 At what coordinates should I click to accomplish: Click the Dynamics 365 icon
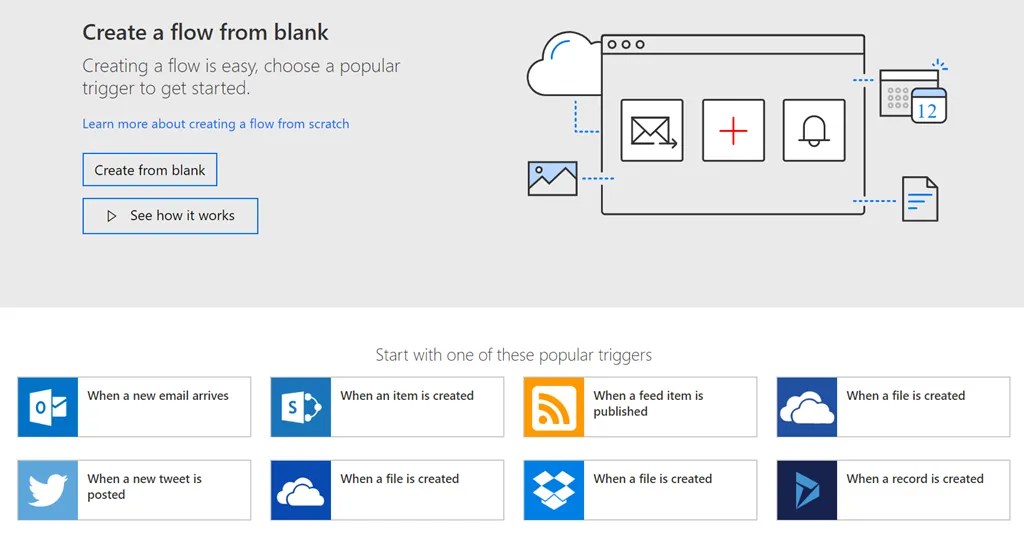tap(807, 490)
